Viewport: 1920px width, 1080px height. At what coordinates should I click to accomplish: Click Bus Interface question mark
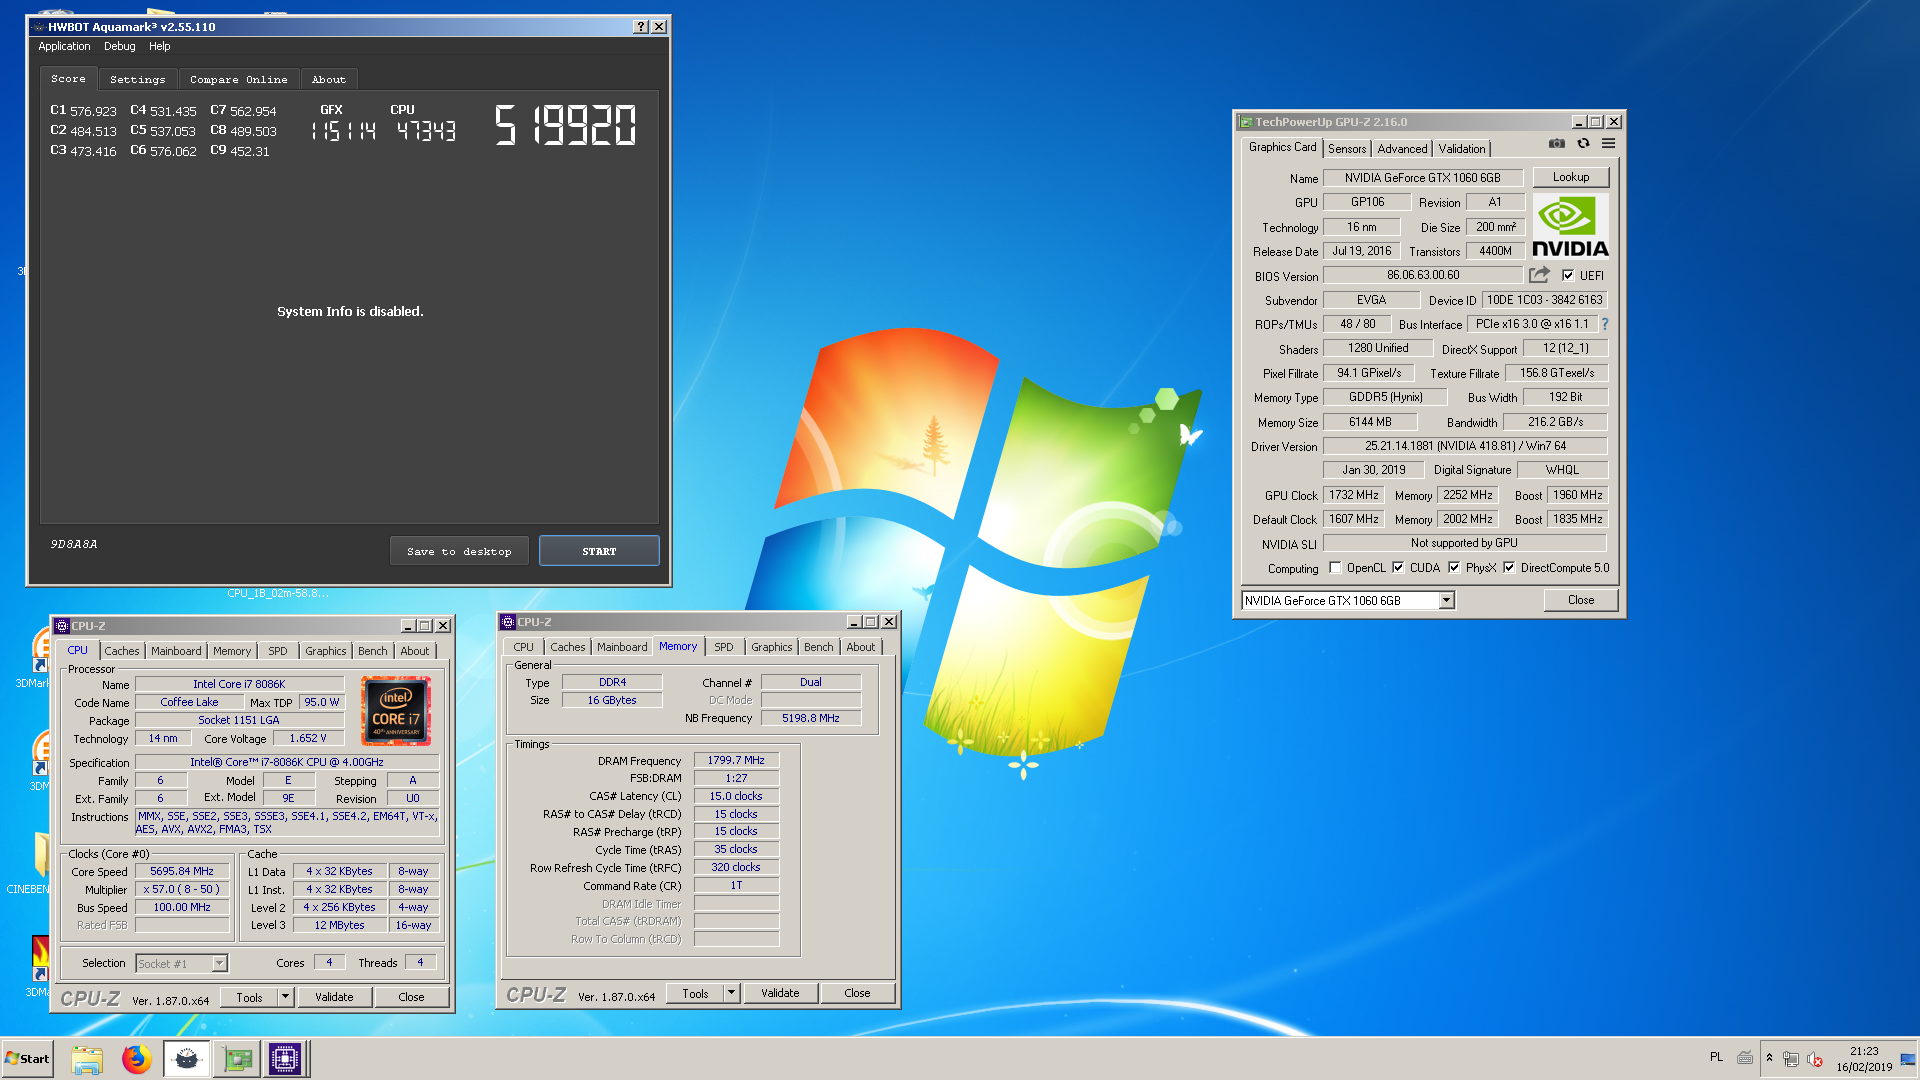coord(1605,324)
